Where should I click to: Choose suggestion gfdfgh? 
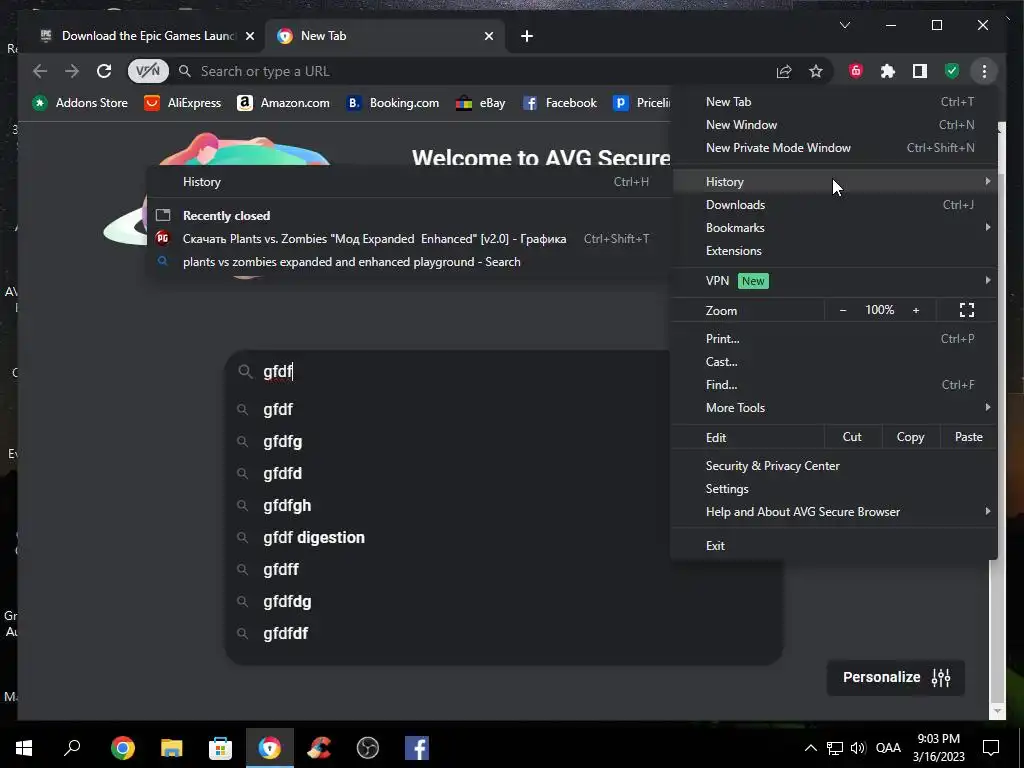point(287,505)
